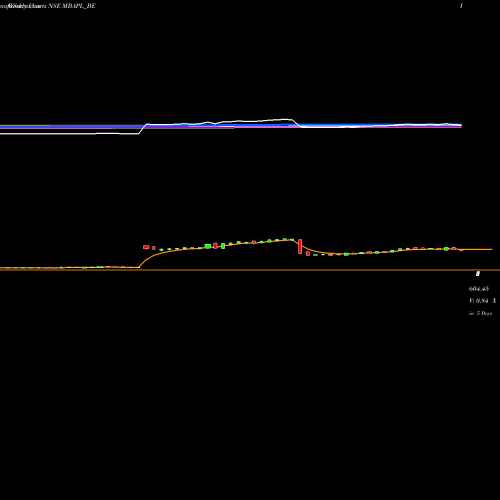Select the 604.45 price value
The image size is (500, 500).
[x=479, y=289]
